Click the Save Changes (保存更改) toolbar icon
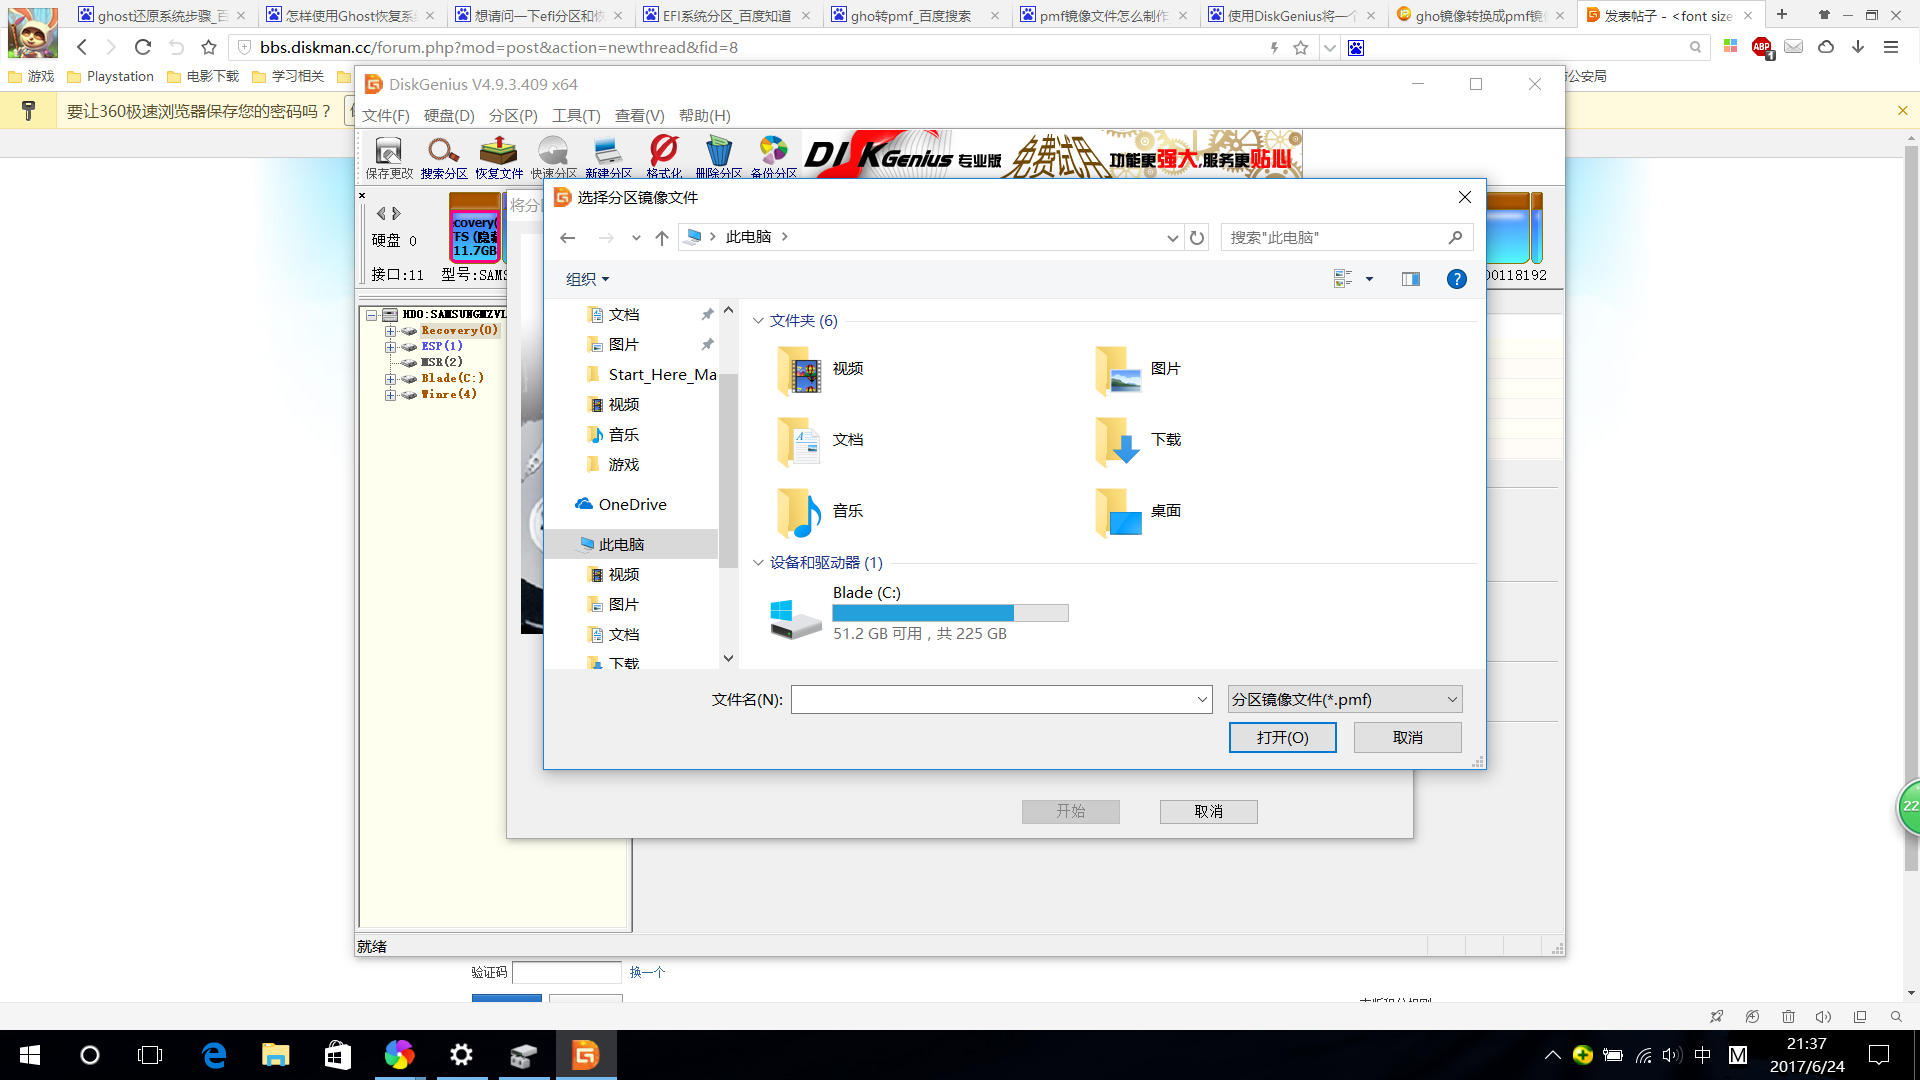 [388, 157]
